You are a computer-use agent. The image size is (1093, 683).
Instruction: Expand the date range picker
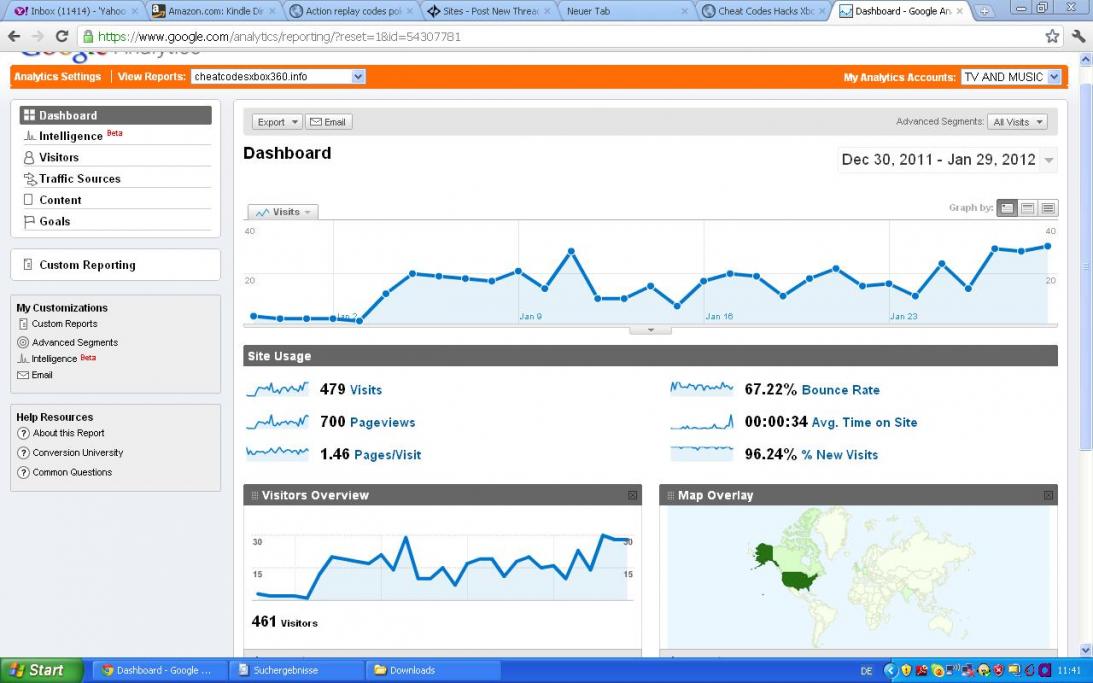pos(1048,160)
